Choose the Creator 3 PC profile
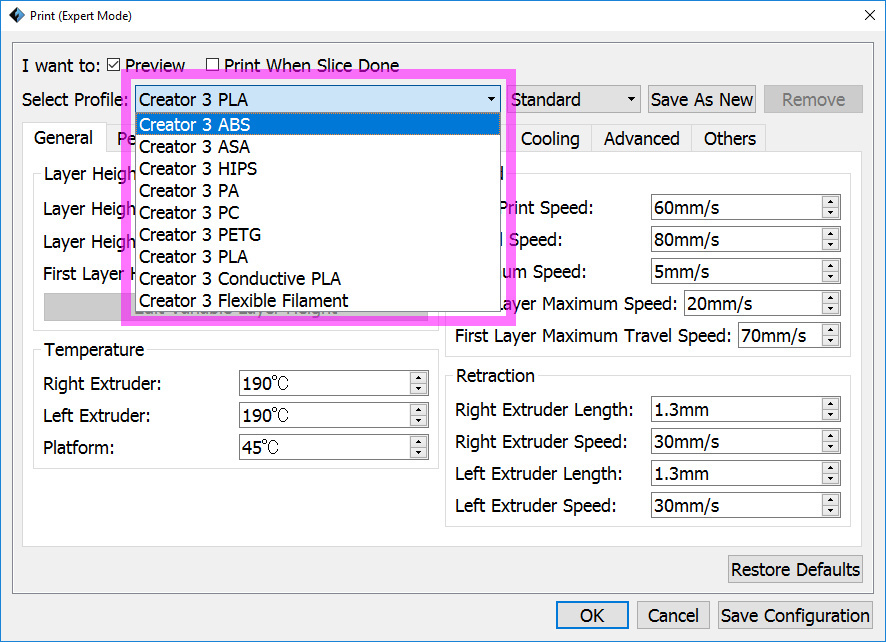Screen dimensions: 886x642 point(318,212)
